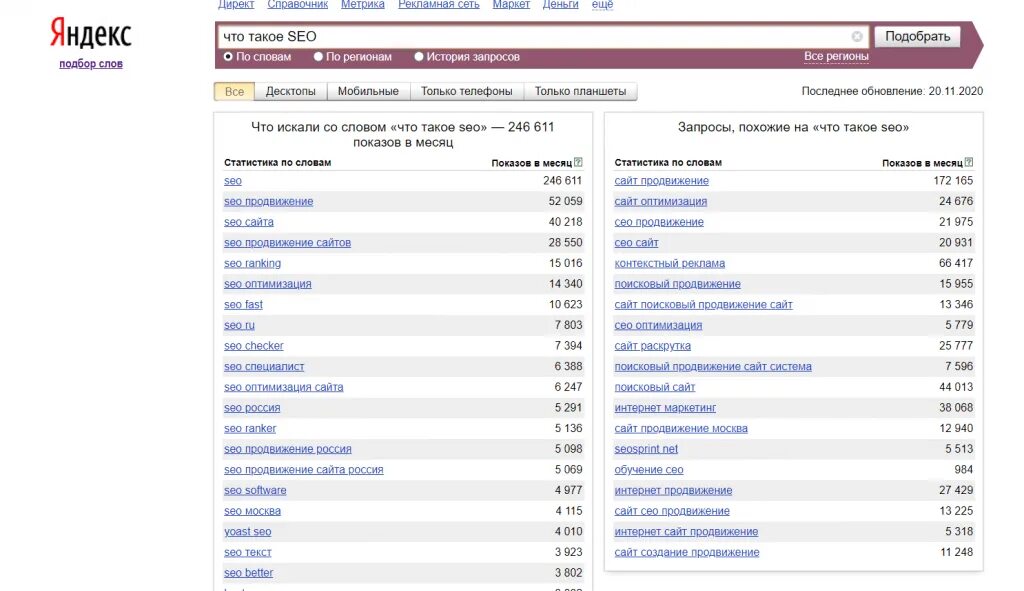Select 'История запросов' radio option
The height and width of the screenshot is (591, 1024).
click(x=419, y=57)
